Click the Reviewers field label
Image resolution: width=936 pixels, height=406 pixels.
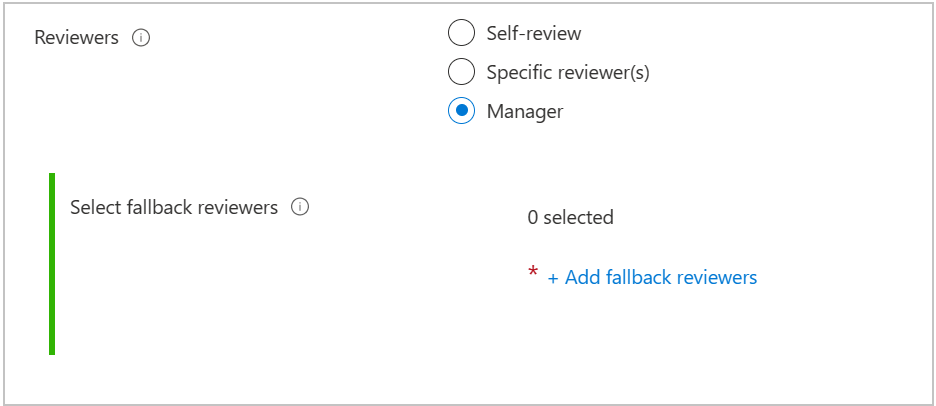coord(76,38)
